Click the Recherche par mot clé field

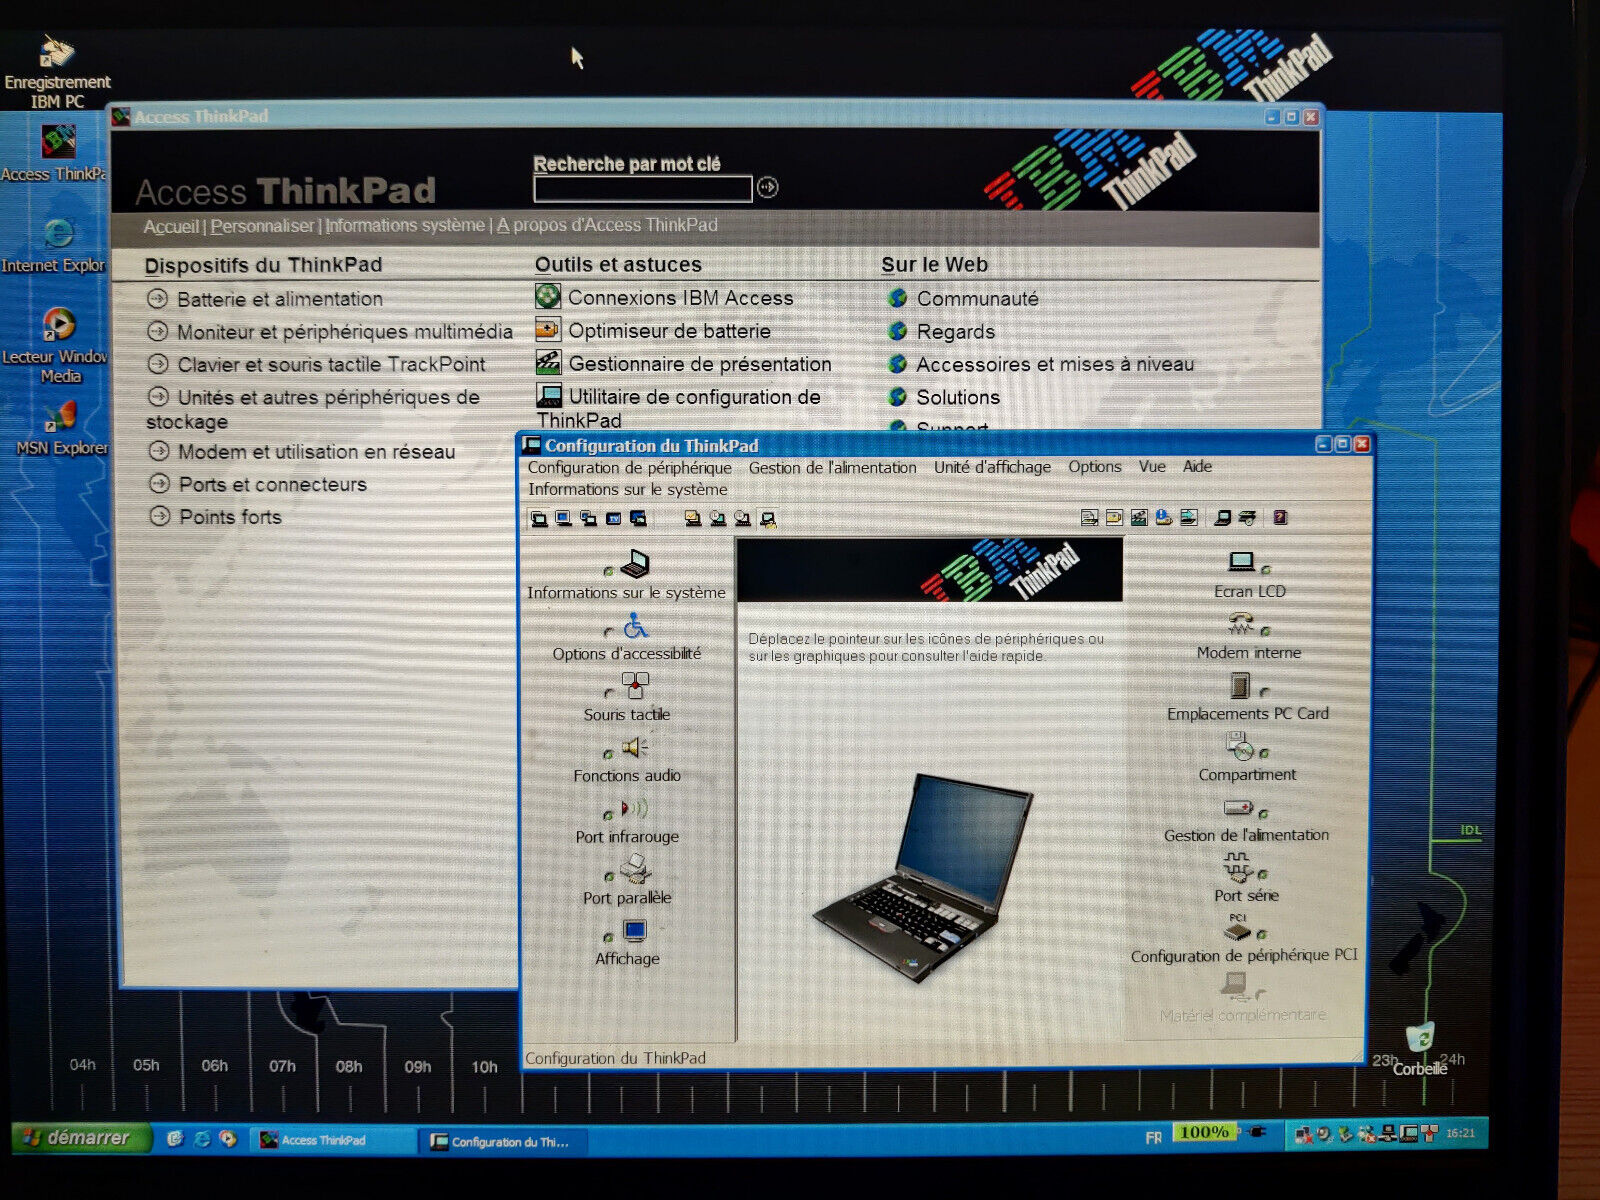pyautogui.click(x=643, y=188)
